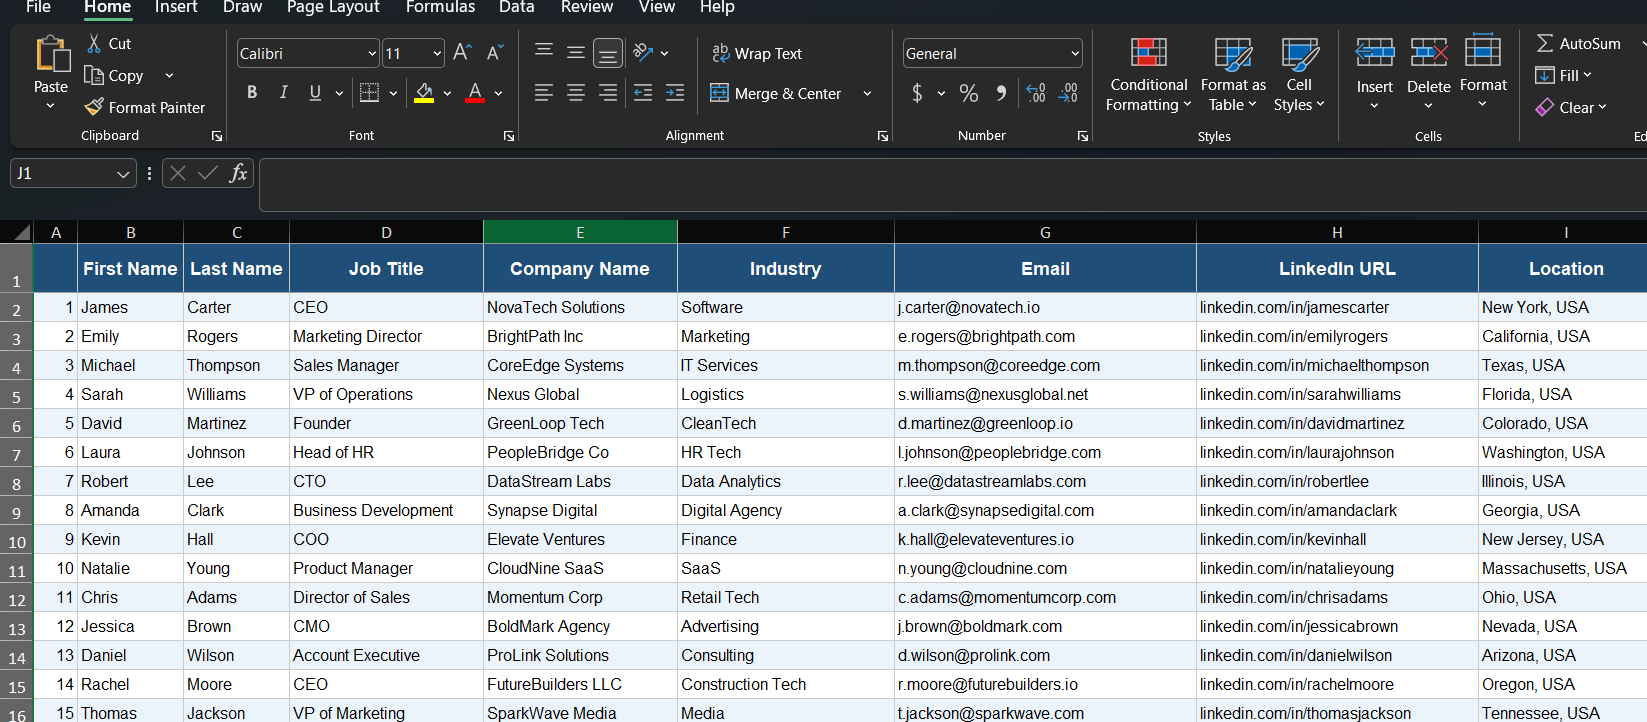Click Insert cells button

tap(1375, 72)
